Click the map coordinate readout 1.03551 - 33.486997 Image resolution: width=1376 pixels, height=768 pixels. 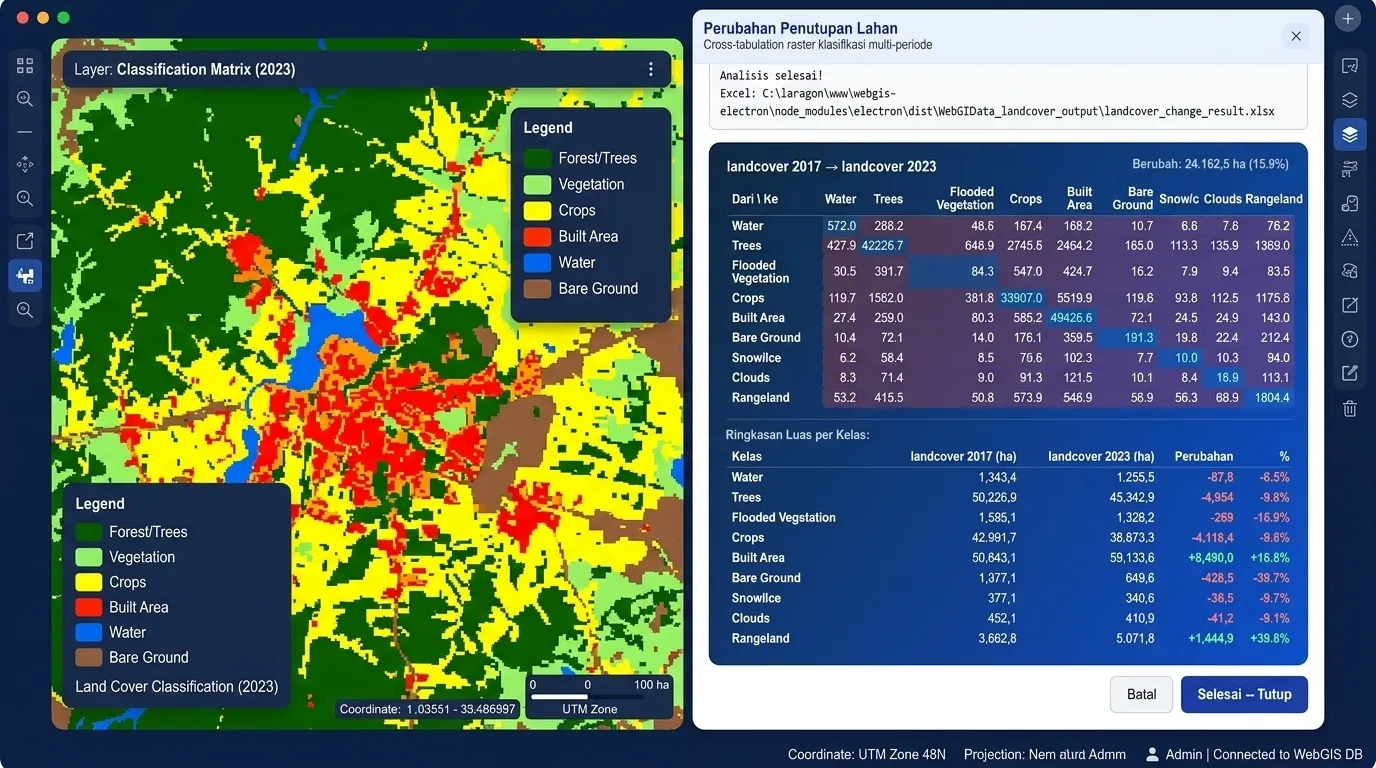428,709
